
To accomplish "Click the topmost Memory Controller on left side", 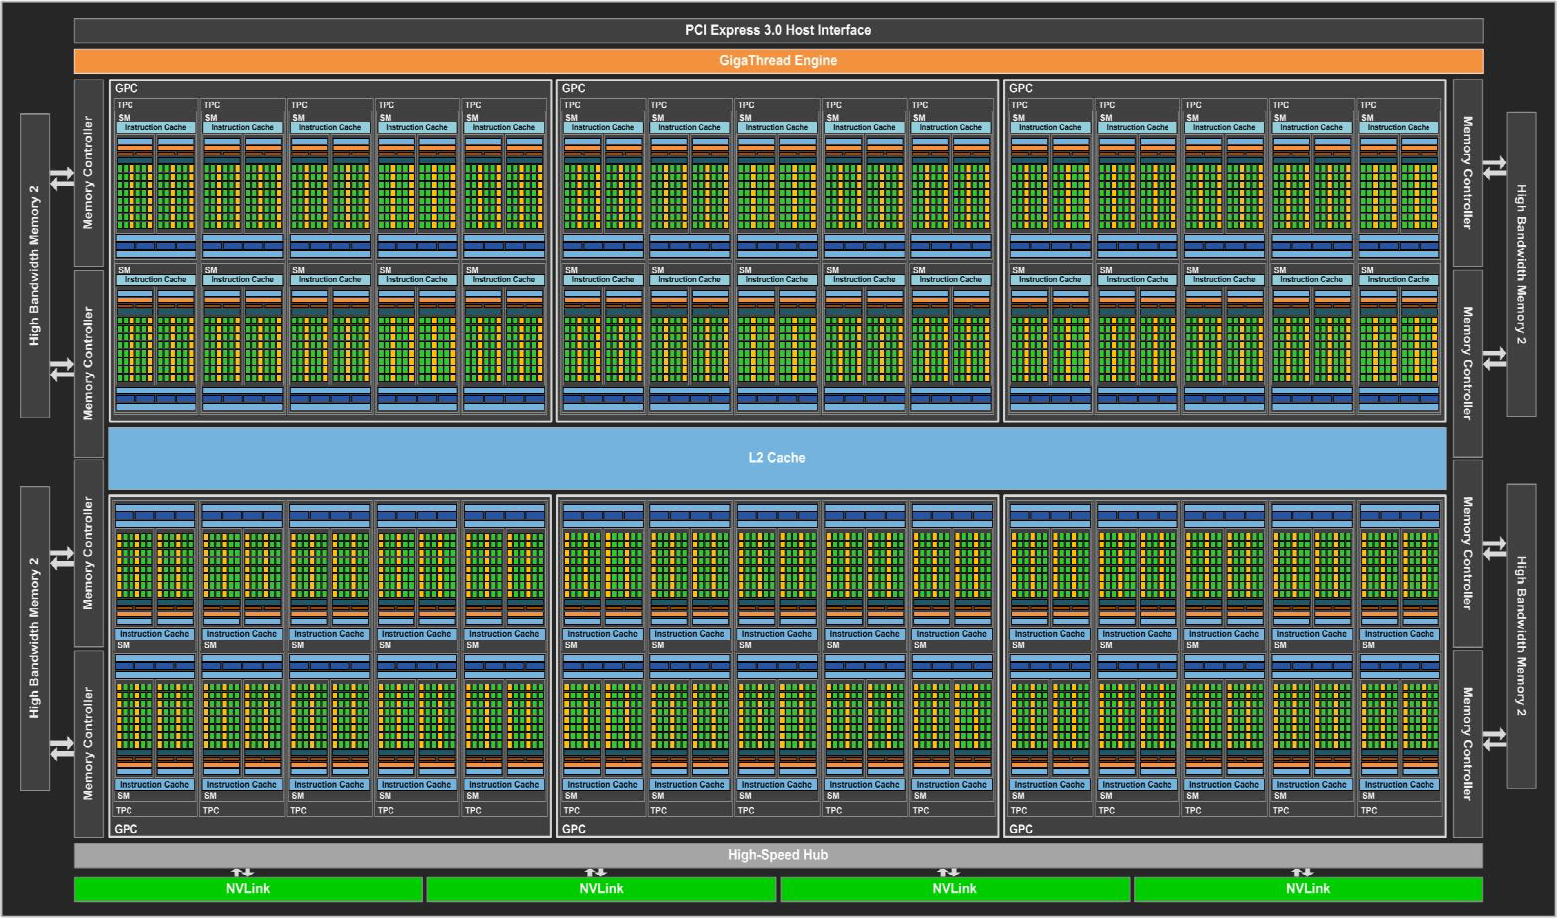I will 88,173.
